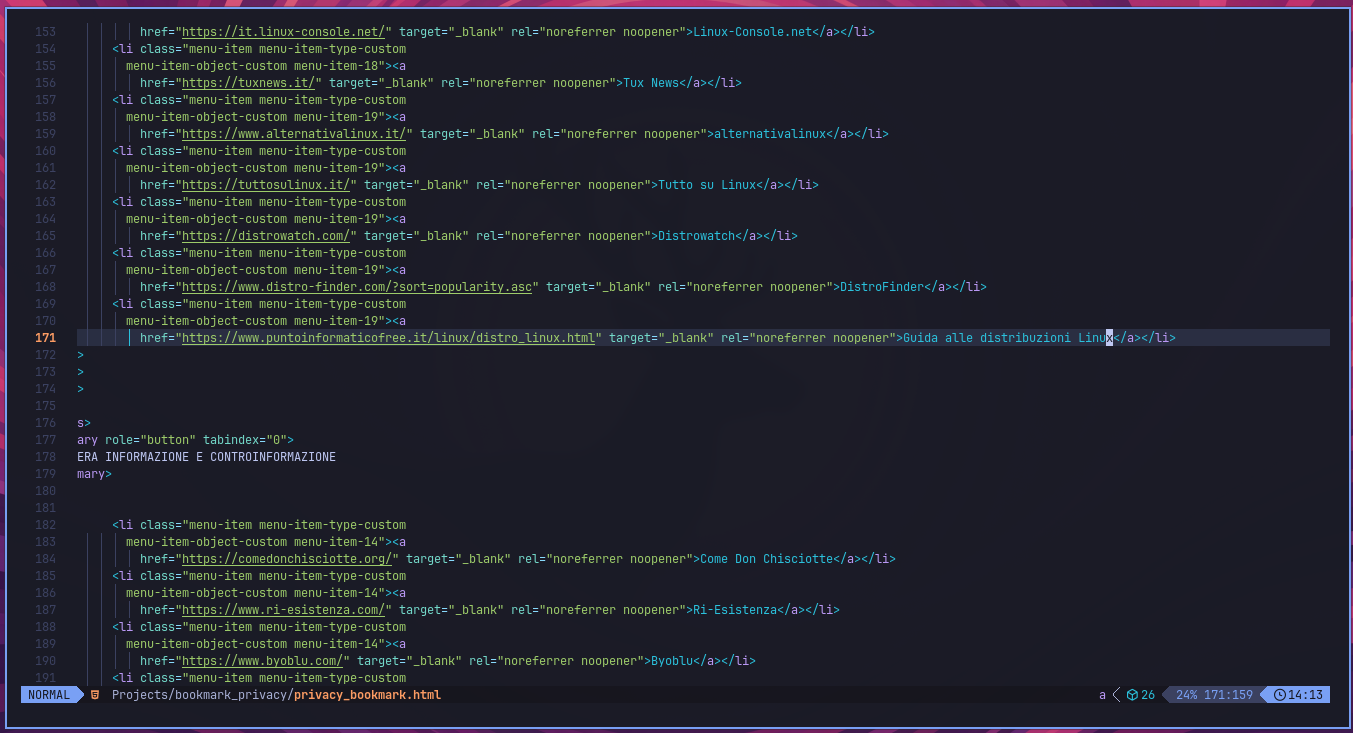The width and height of the screenshot is (1353, 733).
Task: Open the https://www.byoblu.com/ URL
Action: 262,661
